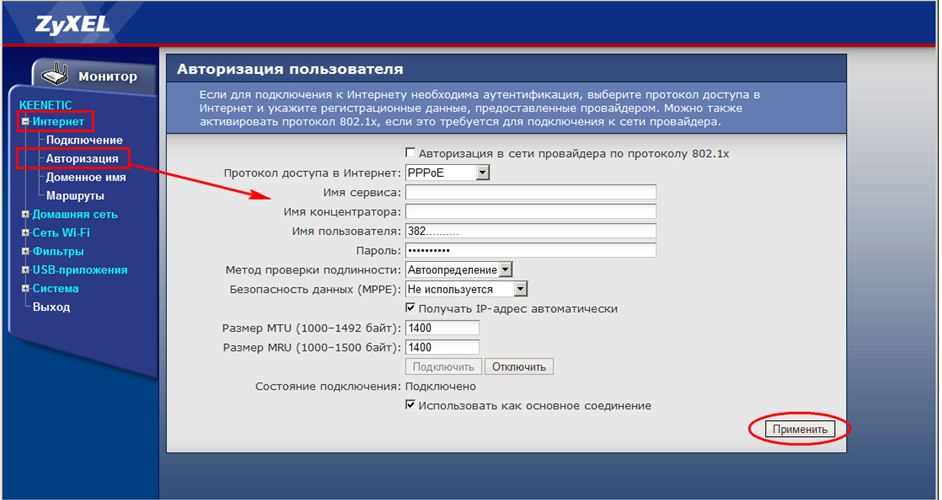The height and width of the screenshot is (500, 942).
Task: Toggle automatic IP address checkbox
Action: [x=410, y=309]
